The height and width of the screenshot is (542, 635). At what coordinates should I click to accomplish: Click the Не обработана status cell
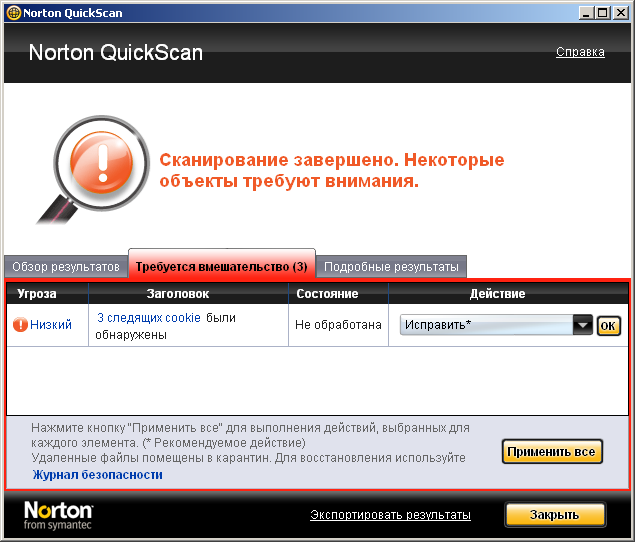338,325
